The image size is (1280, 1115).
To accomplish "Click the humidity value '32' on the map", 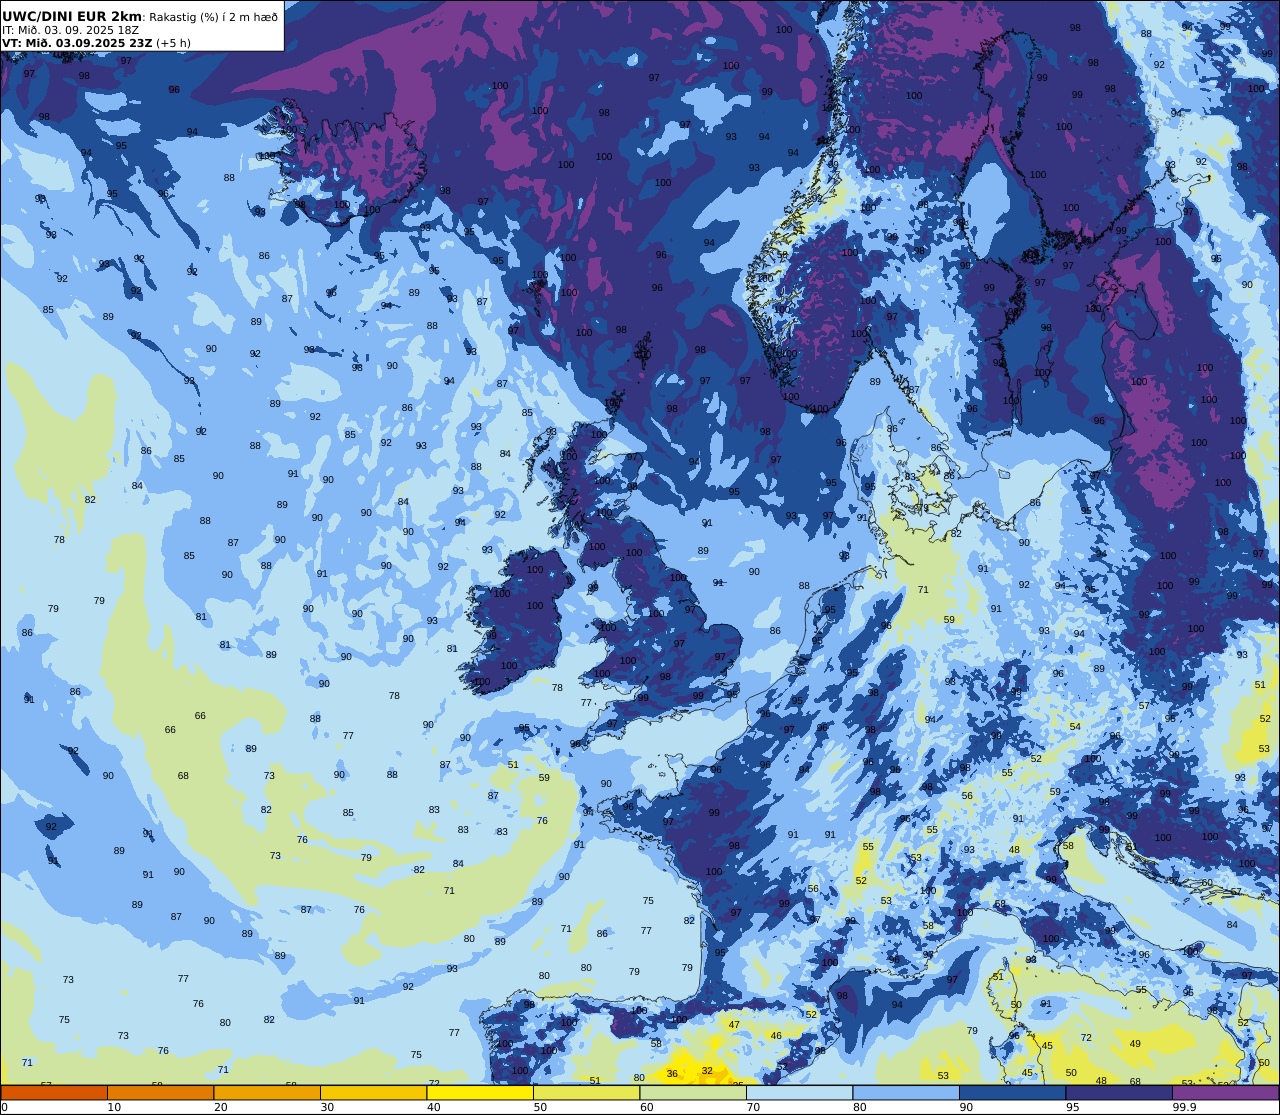I will (x=707, y=1070).
